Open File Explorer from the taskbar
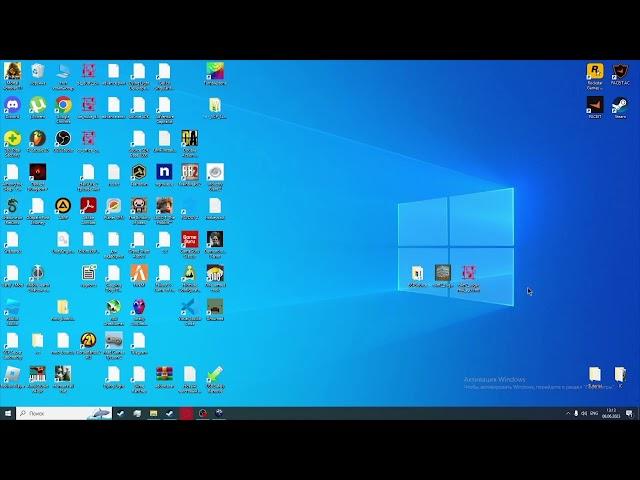Image resolution: width=640 pixels, height=480 pixels. (x=153, y=413)
